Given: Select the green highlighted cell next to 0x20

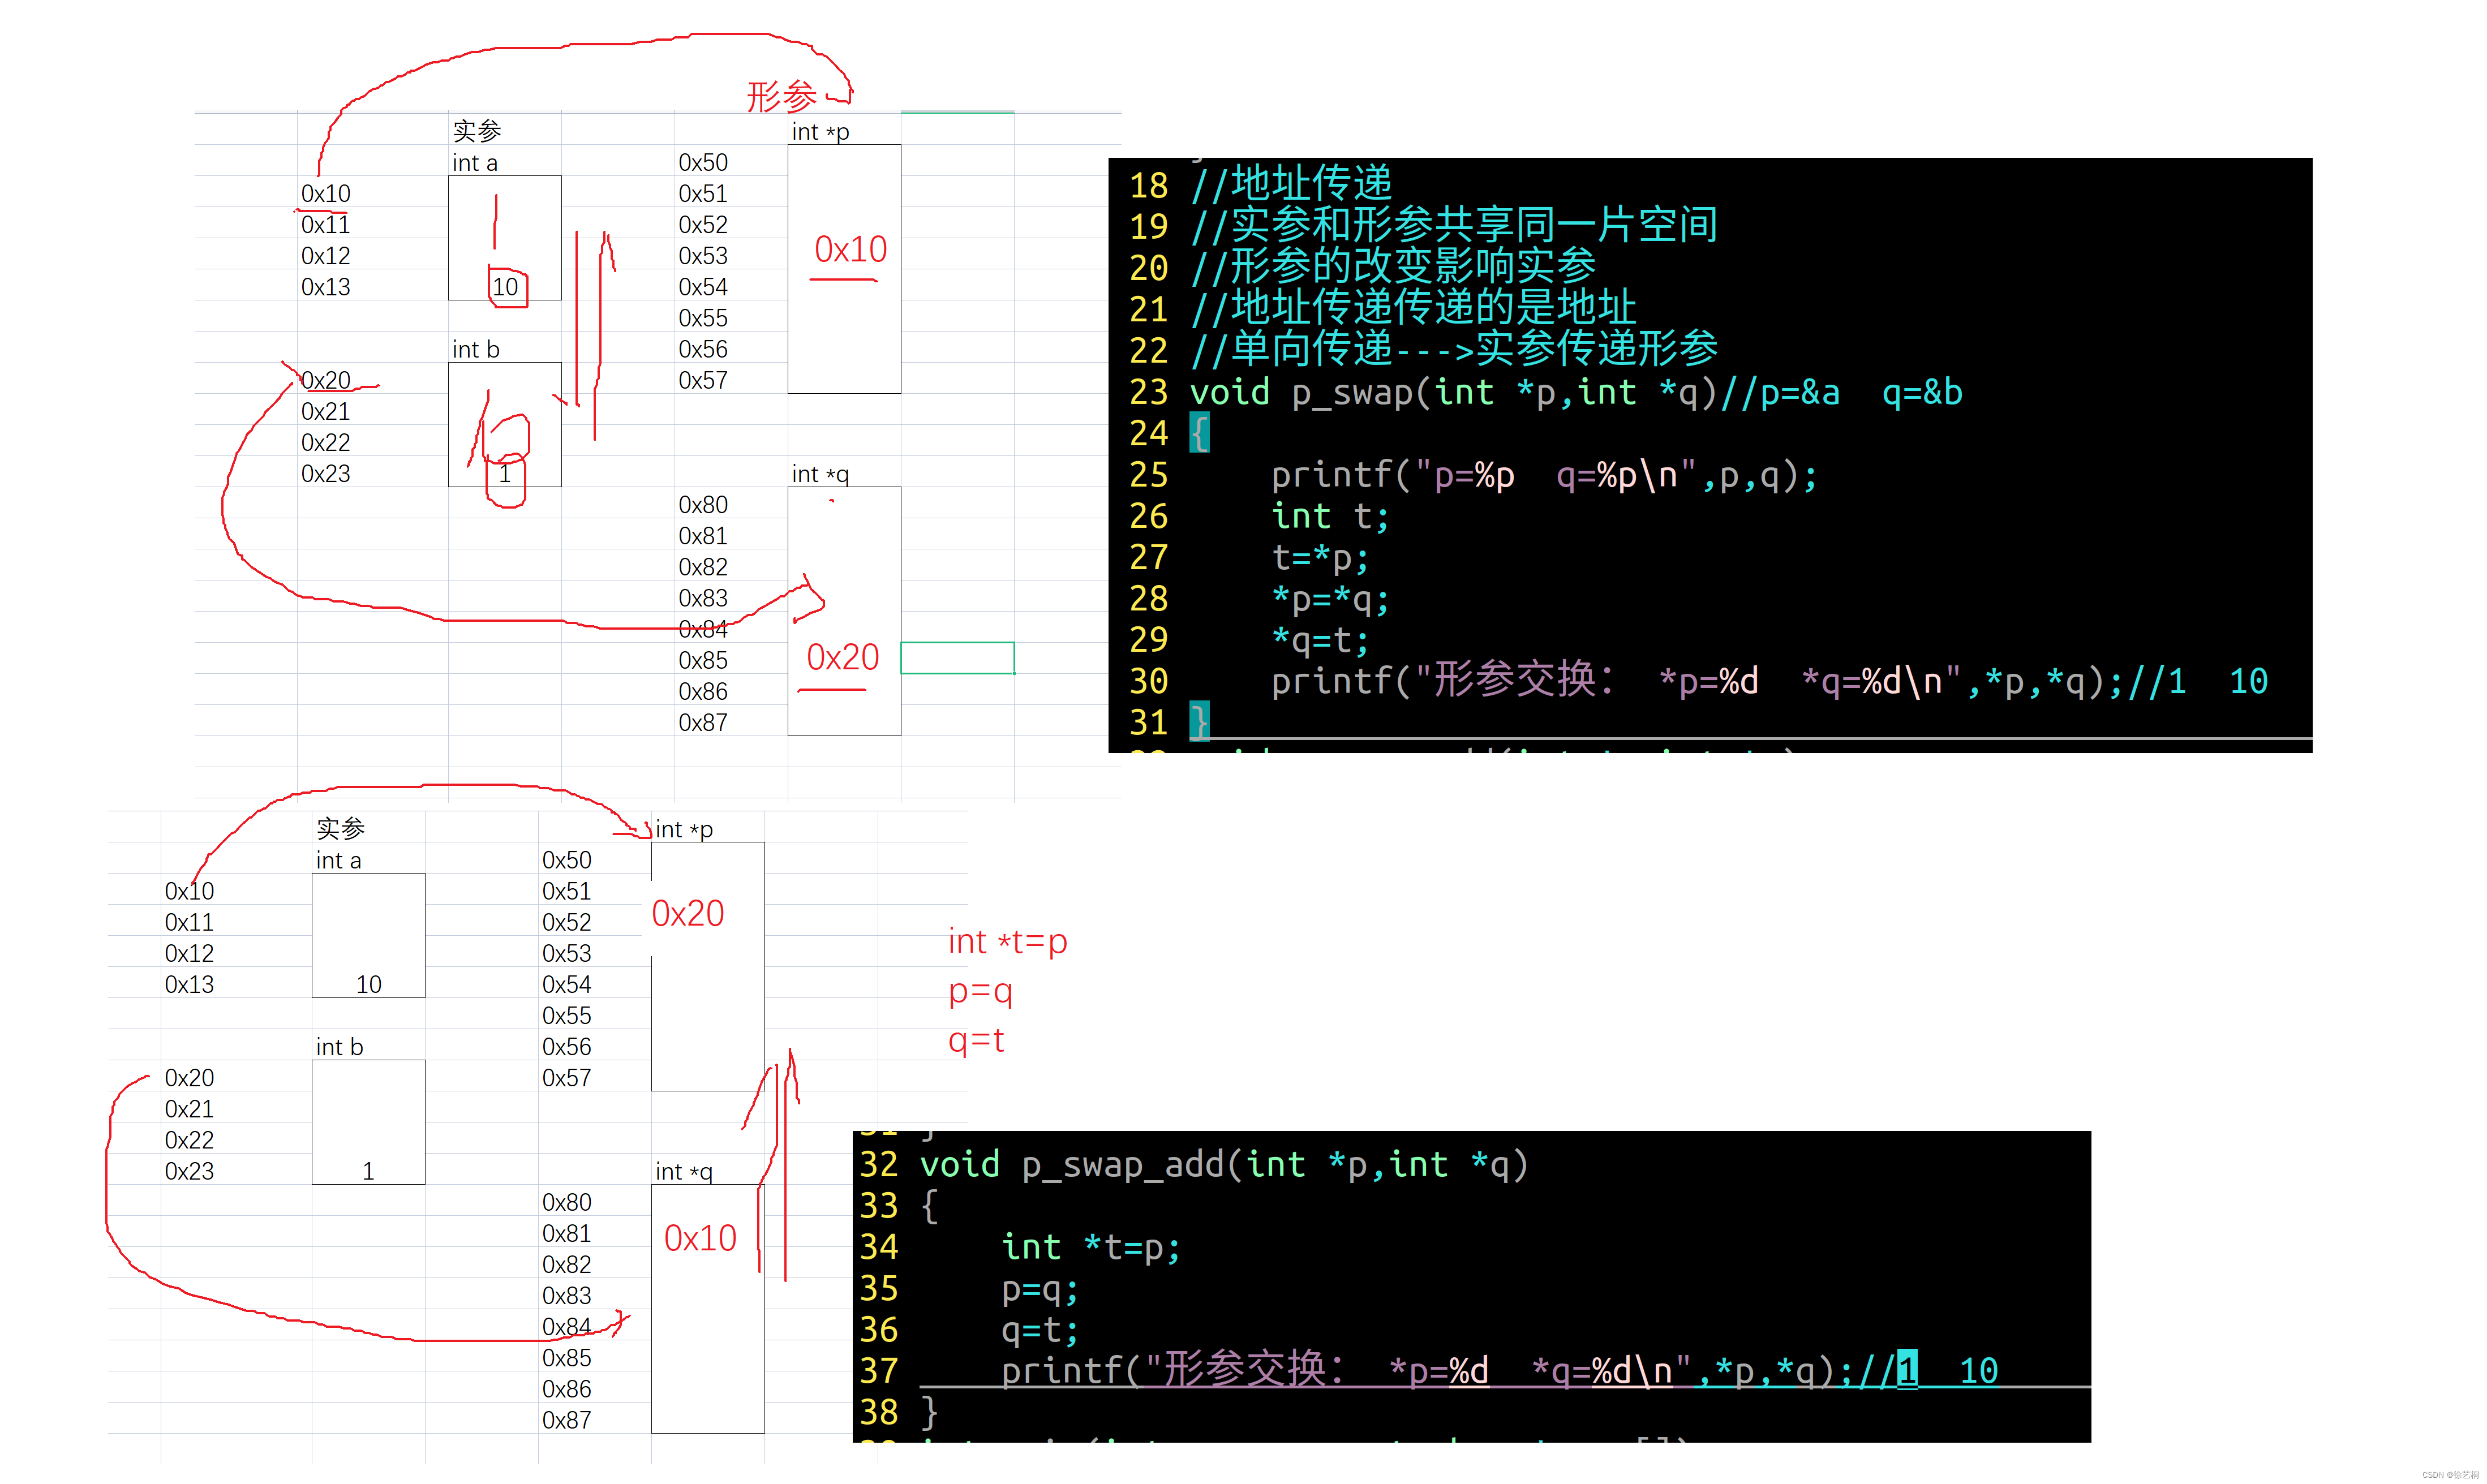Looking at the screenshot, I should (x=958, y=657).
